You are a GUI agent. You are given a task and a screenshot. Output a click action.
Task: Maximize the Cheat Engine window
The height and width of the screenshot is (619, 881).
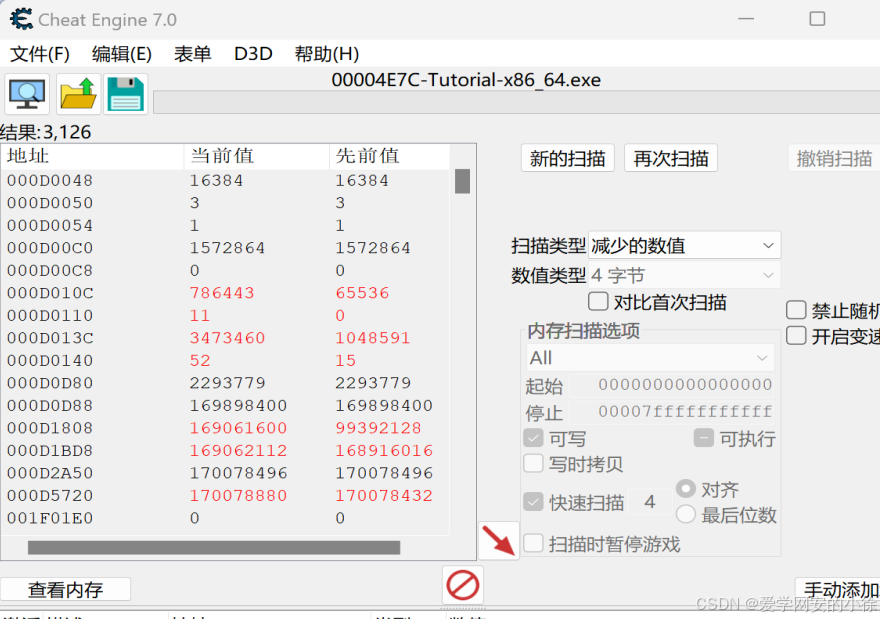pyautogui.click(x=817, y=19)
